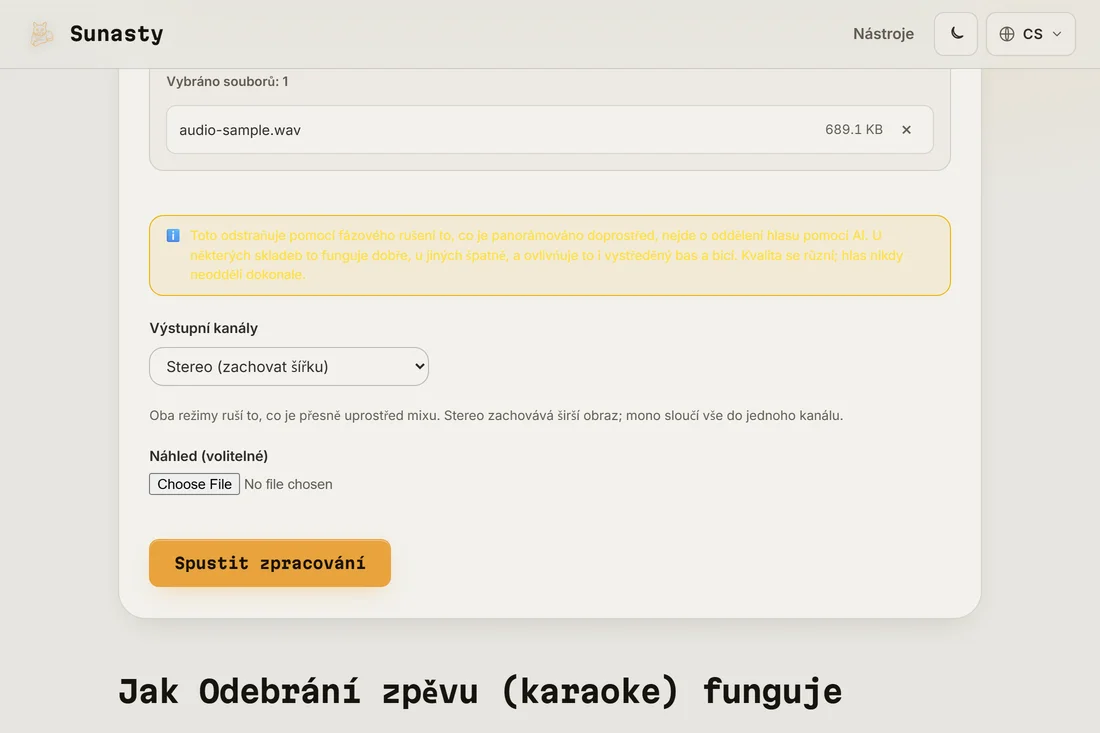Click the Spustit zpracování button
Screen dimensions: 1100x733
pos(270,563)
